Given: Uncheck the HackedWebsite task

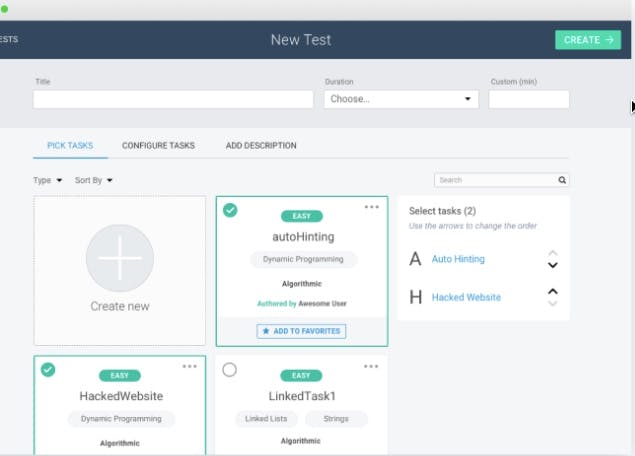Looking at the screenshot, I should pyautogui.click(x=48, y=369).
